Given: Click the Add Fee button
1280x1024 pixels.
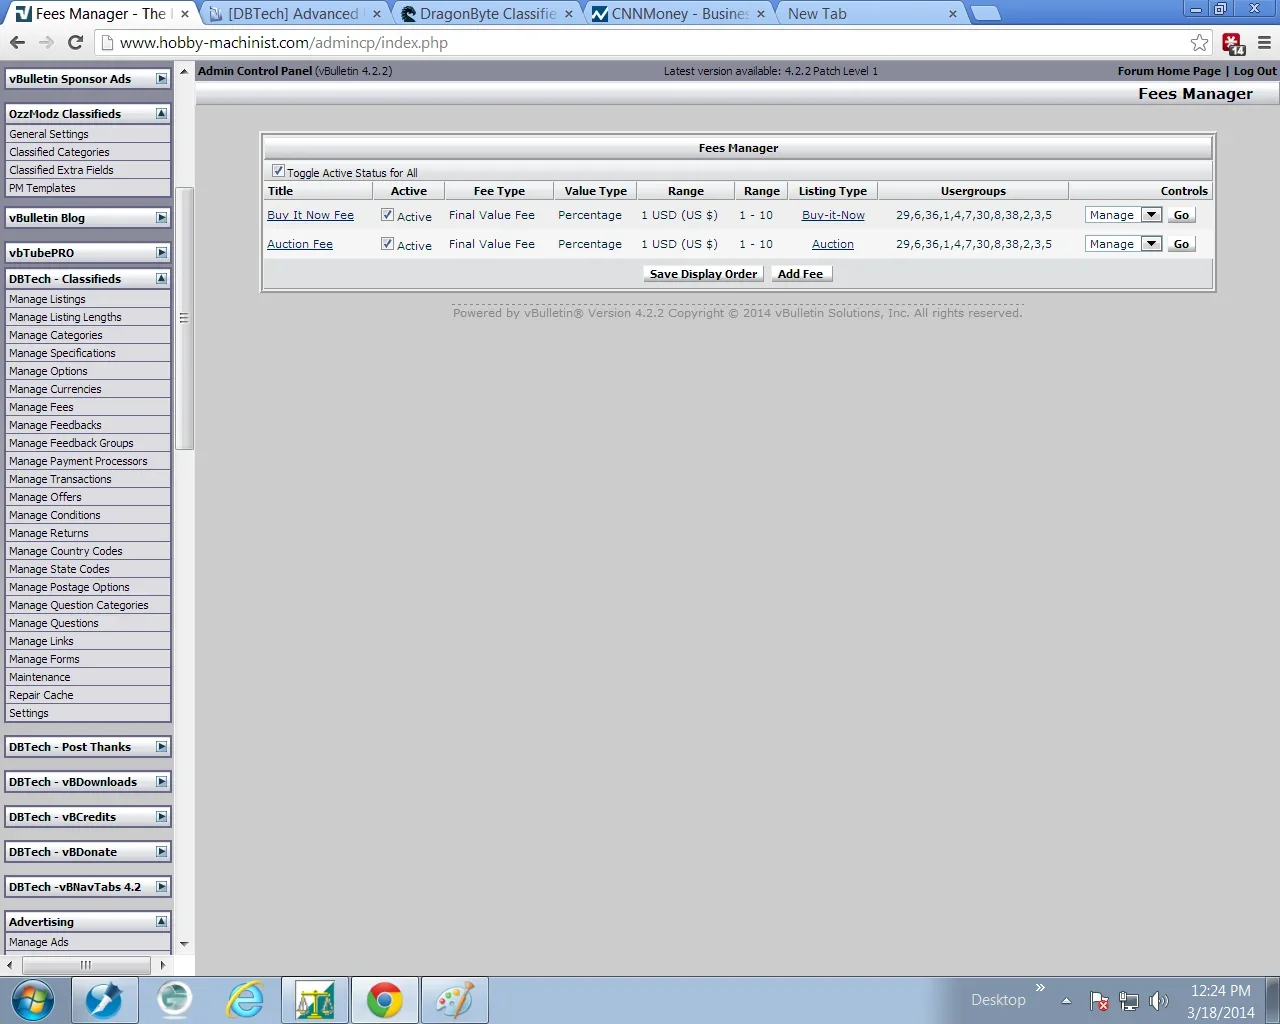Looking at the screenshot, I should (x=801, y=274).
